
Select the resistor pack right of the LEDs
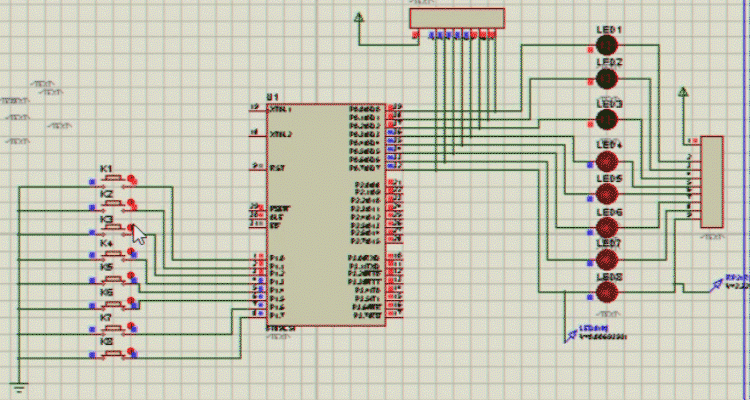coord(712,182)
